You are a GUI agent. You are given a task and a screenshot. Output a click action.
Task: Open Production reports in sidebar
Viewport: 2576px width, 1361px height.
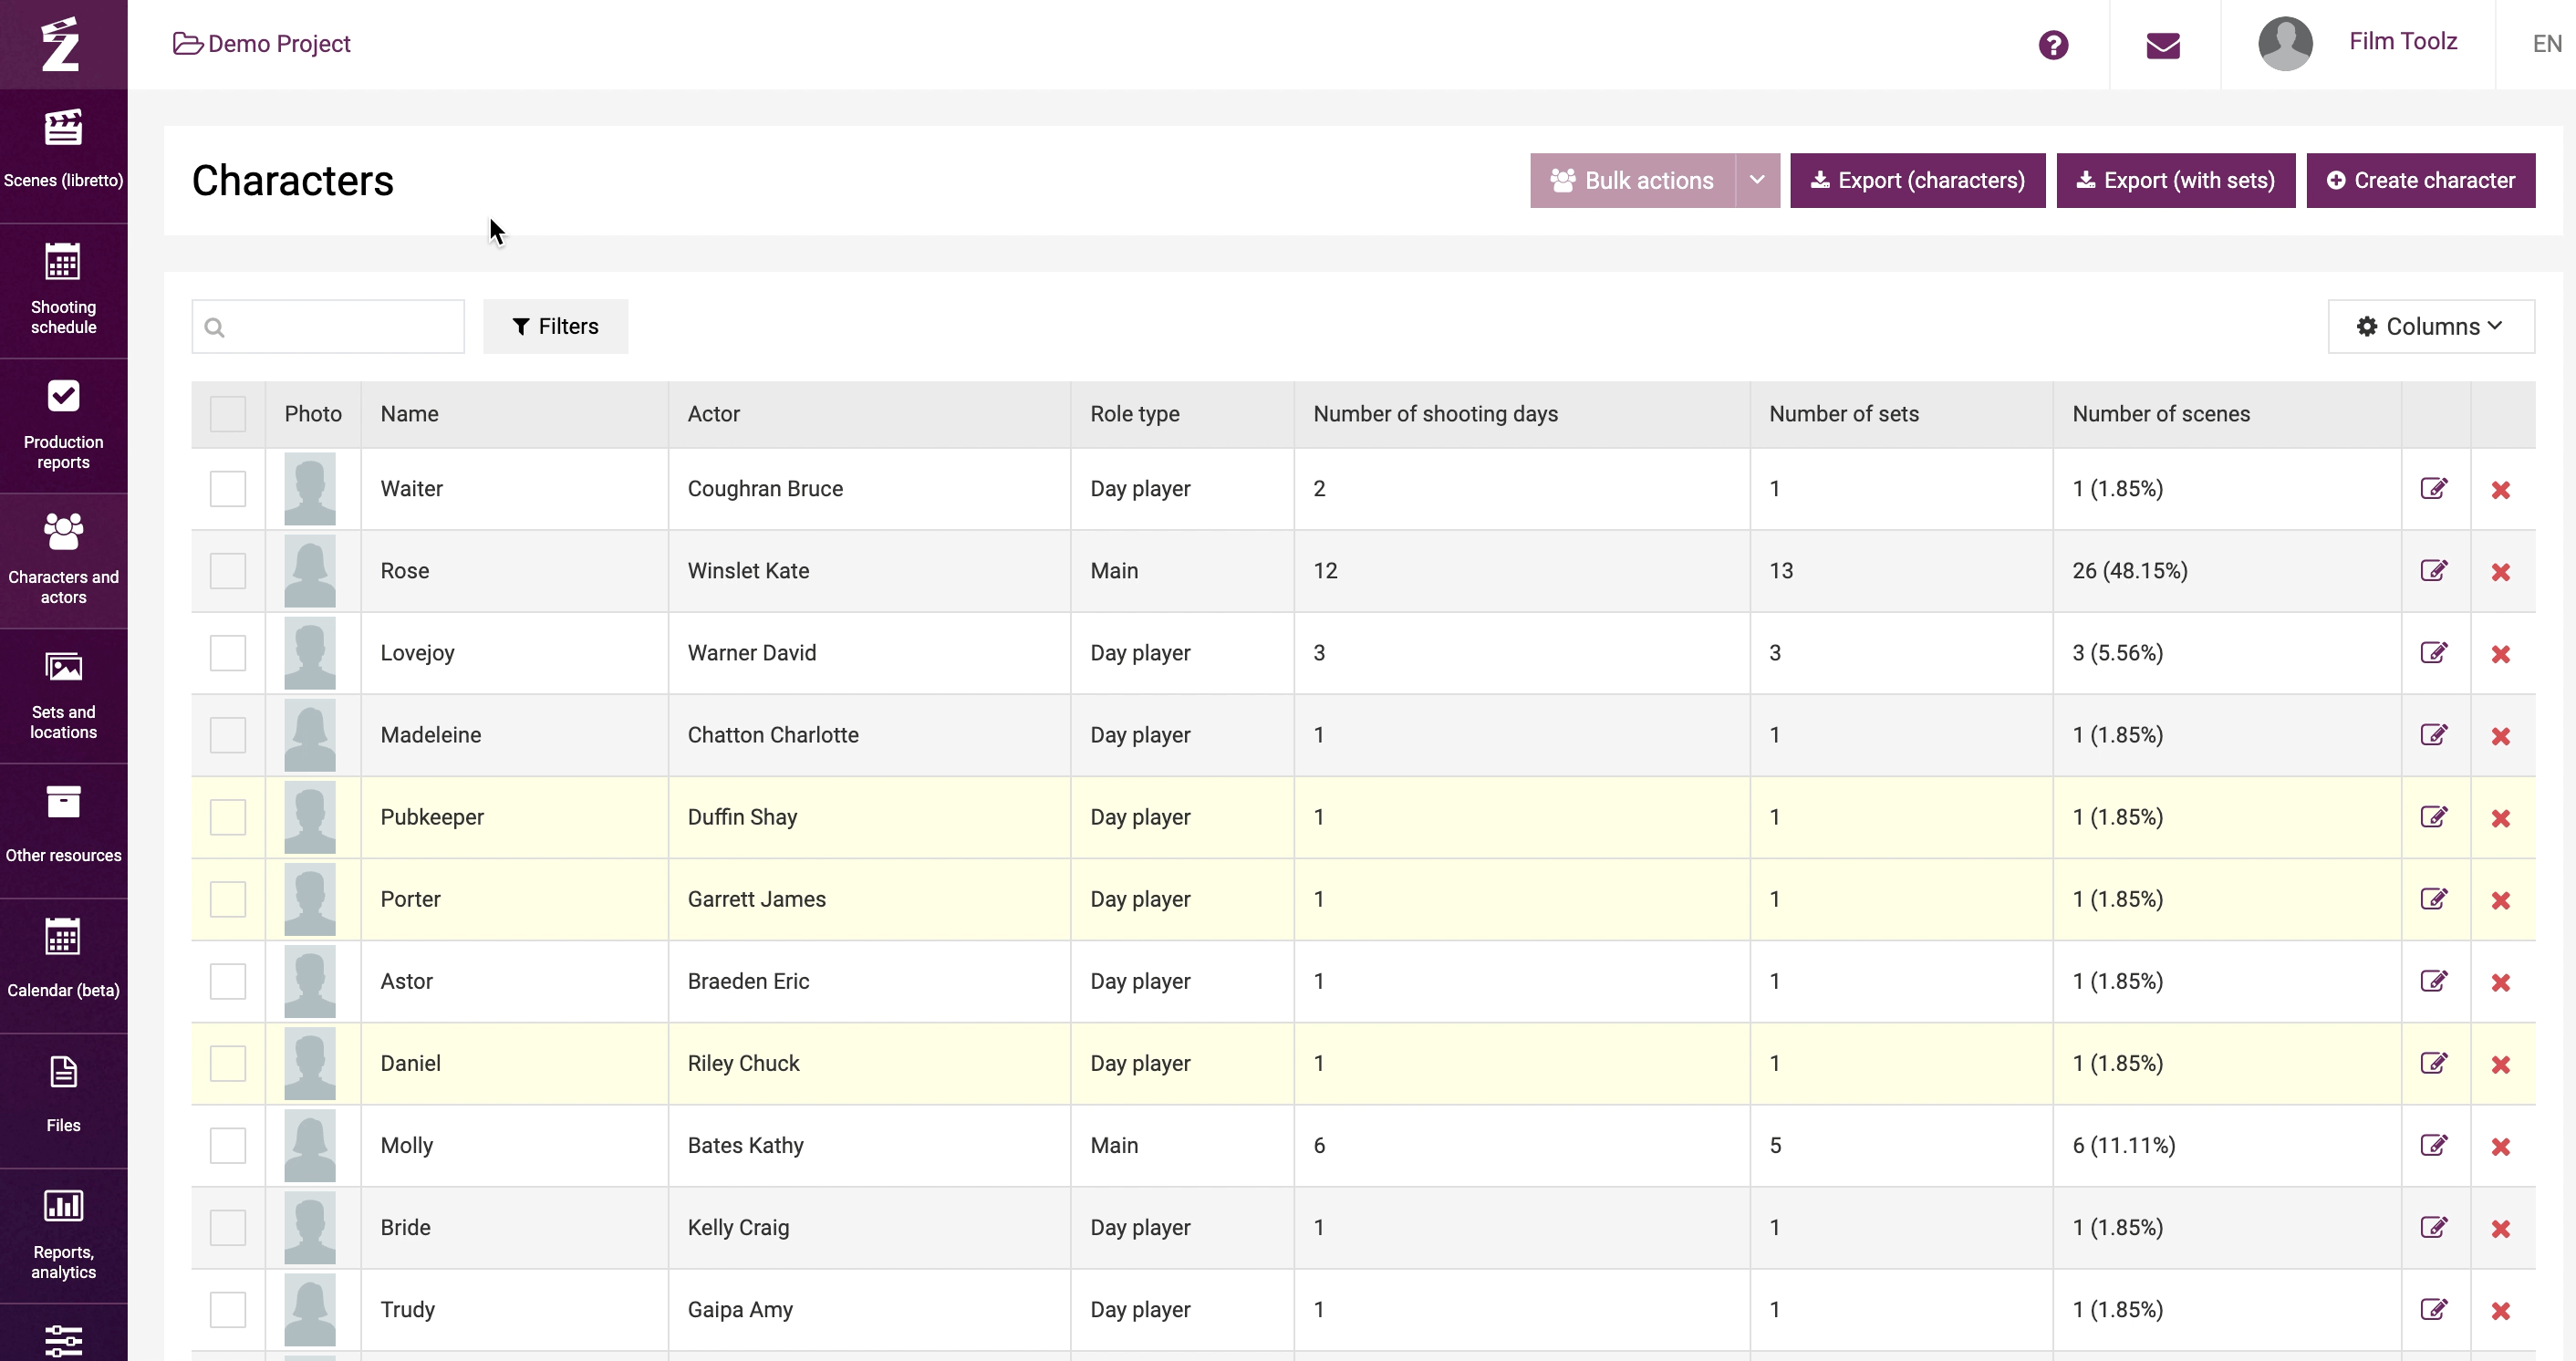[x=63, y=425]
